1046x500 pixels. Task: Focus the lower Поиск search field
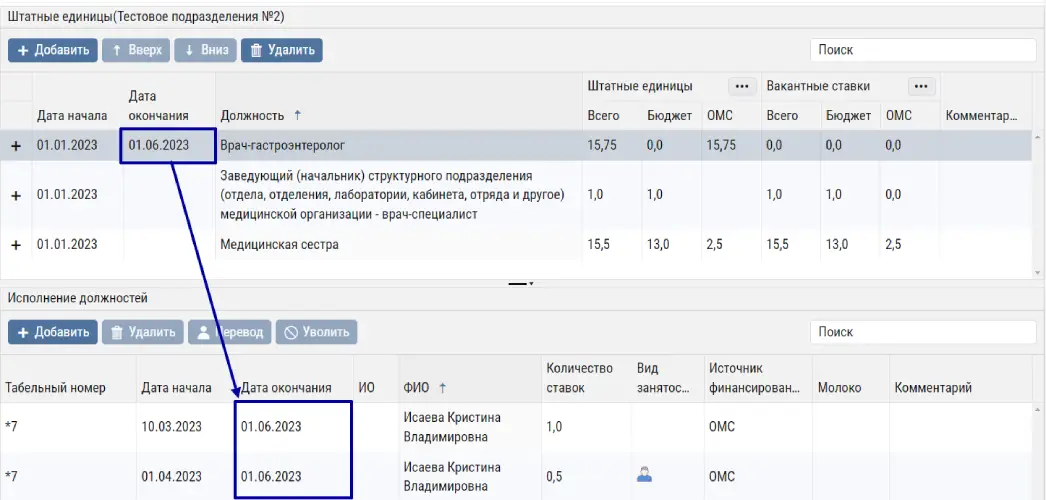pyautogui.click(x=920, y=332)
